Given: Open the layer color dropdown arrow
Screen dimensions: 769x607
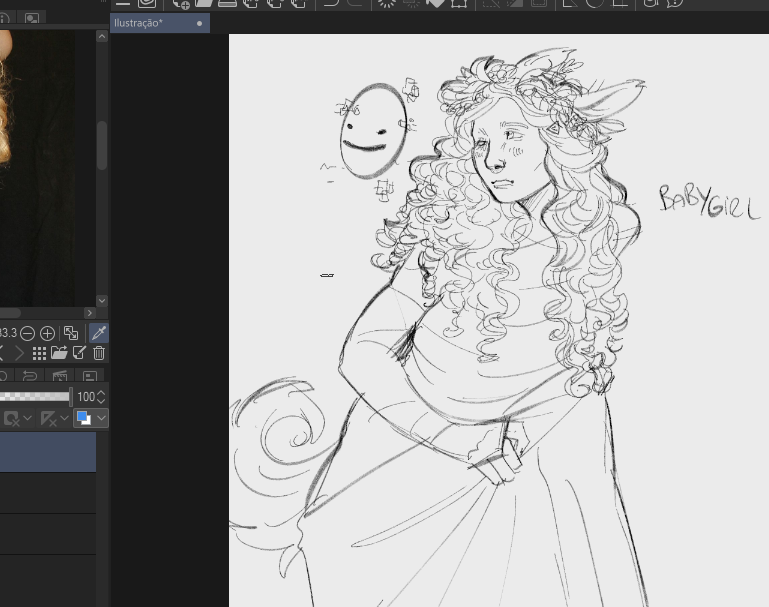Looking at the screenshot, I should coord(101,418).
